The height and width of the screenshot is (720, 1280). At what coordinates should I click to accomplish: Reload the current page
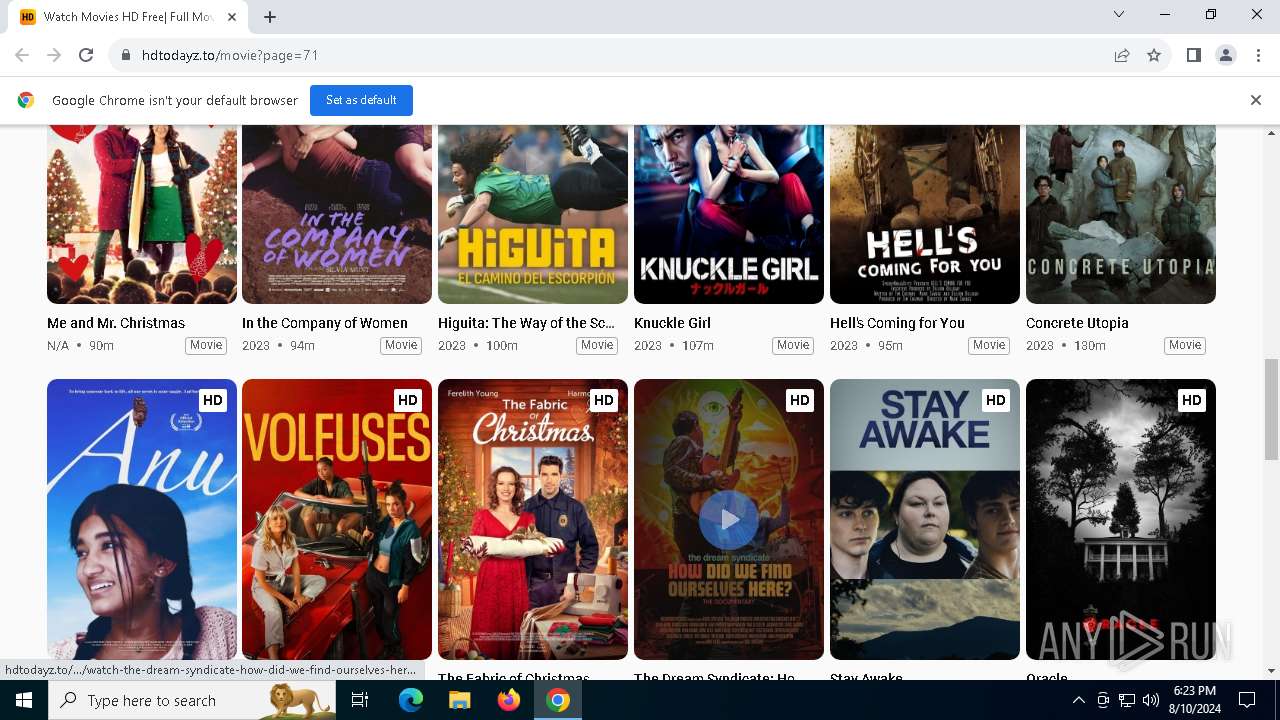tap(86, 55)
